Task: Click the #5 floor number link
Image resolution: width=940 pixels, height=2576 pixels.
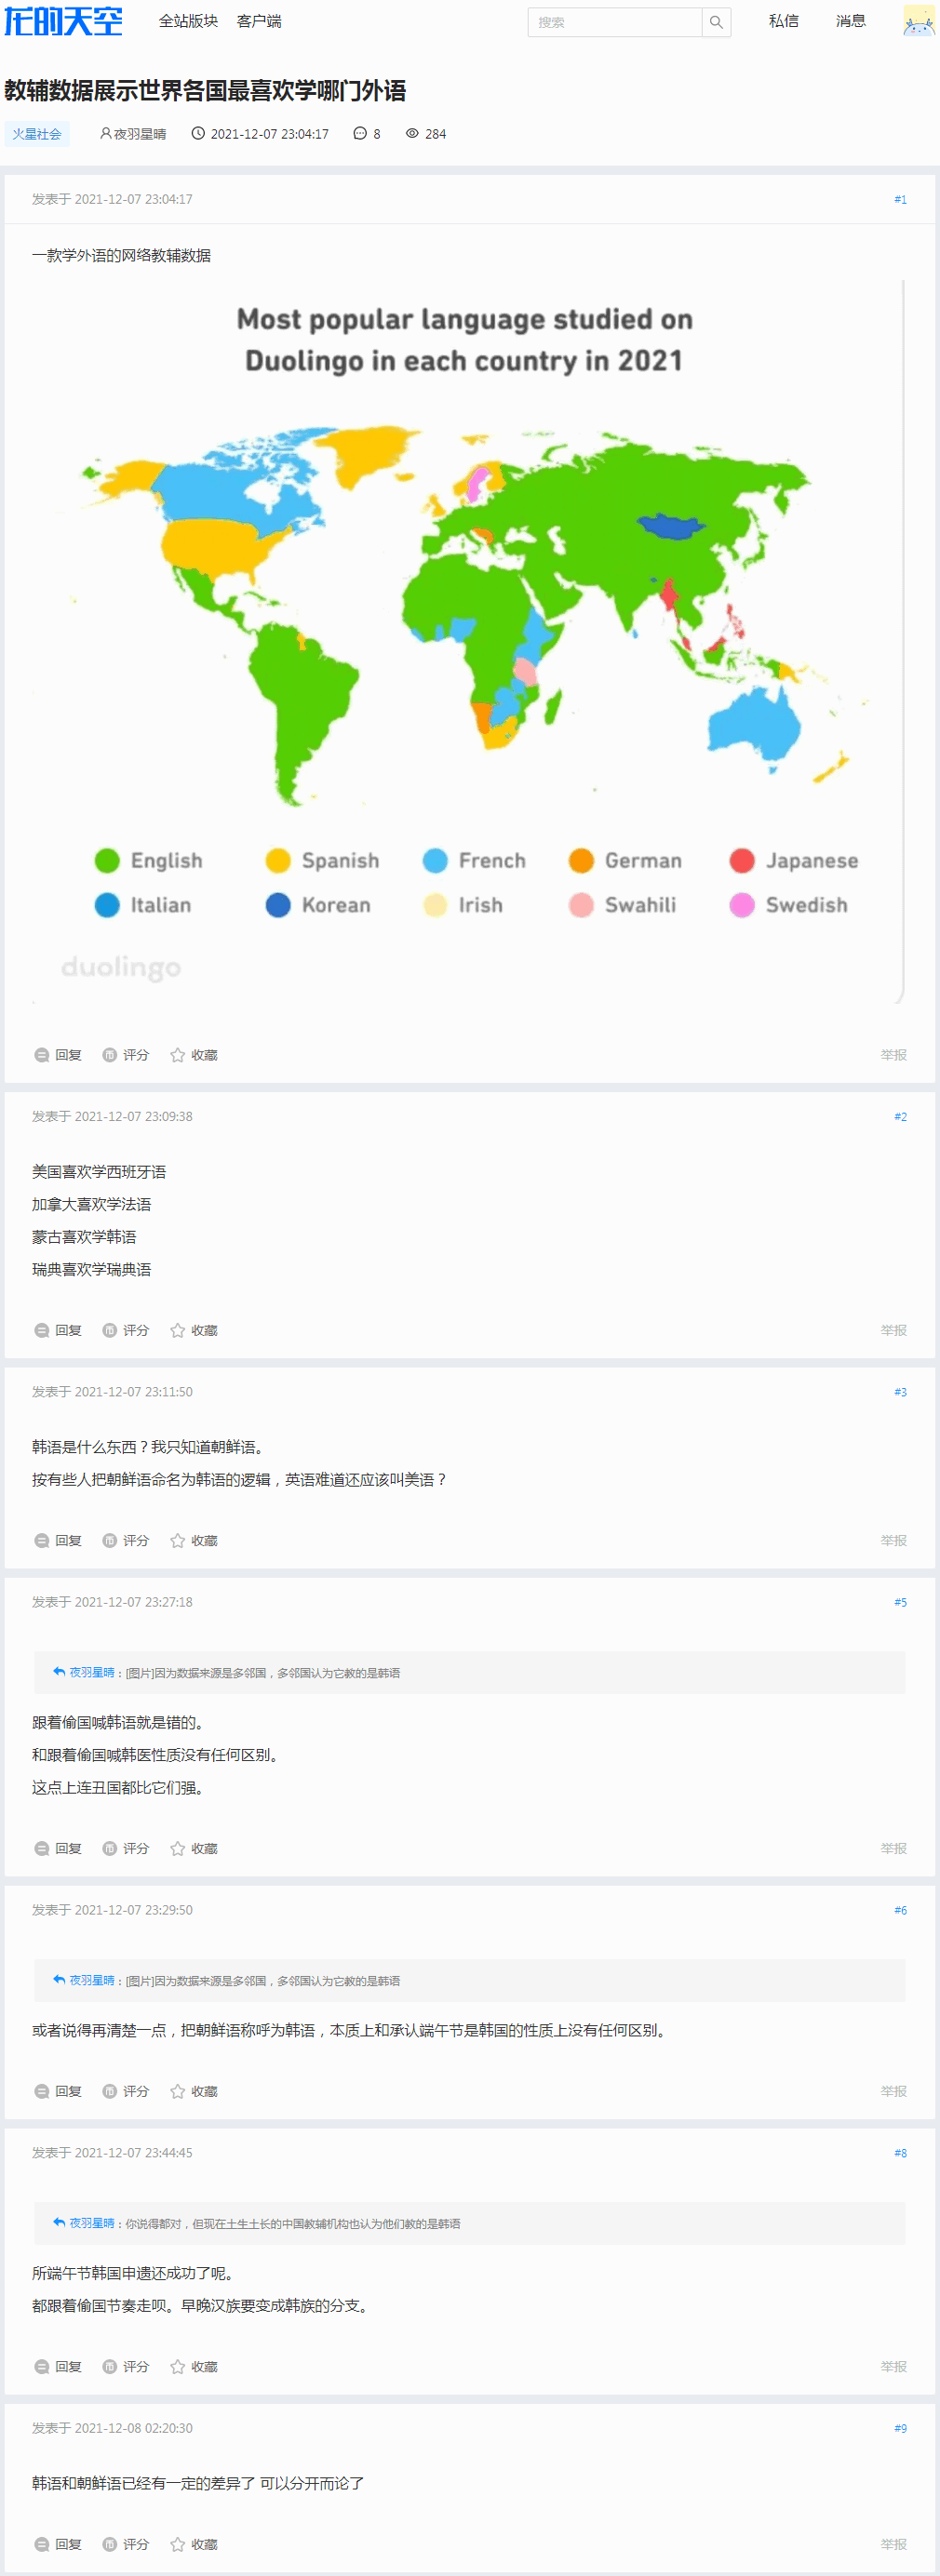Action: [901, 1602]
